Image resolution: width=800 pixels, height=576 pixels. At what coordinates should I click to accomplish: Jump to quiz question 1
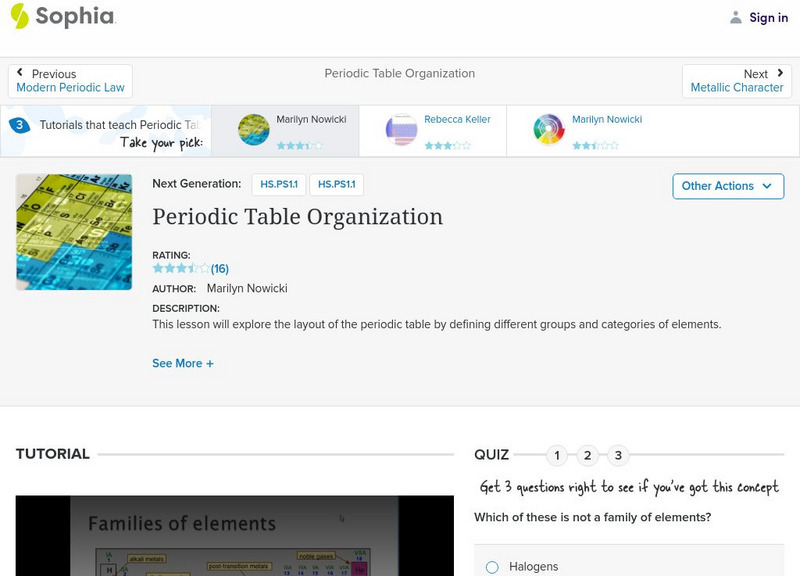click(557, 456)
